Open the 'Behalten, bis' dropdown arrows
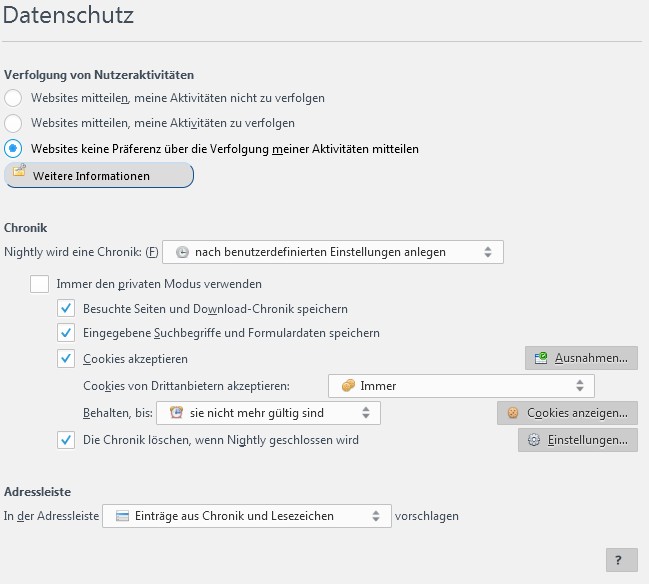649x584 pixels. (x=366, y=412)
